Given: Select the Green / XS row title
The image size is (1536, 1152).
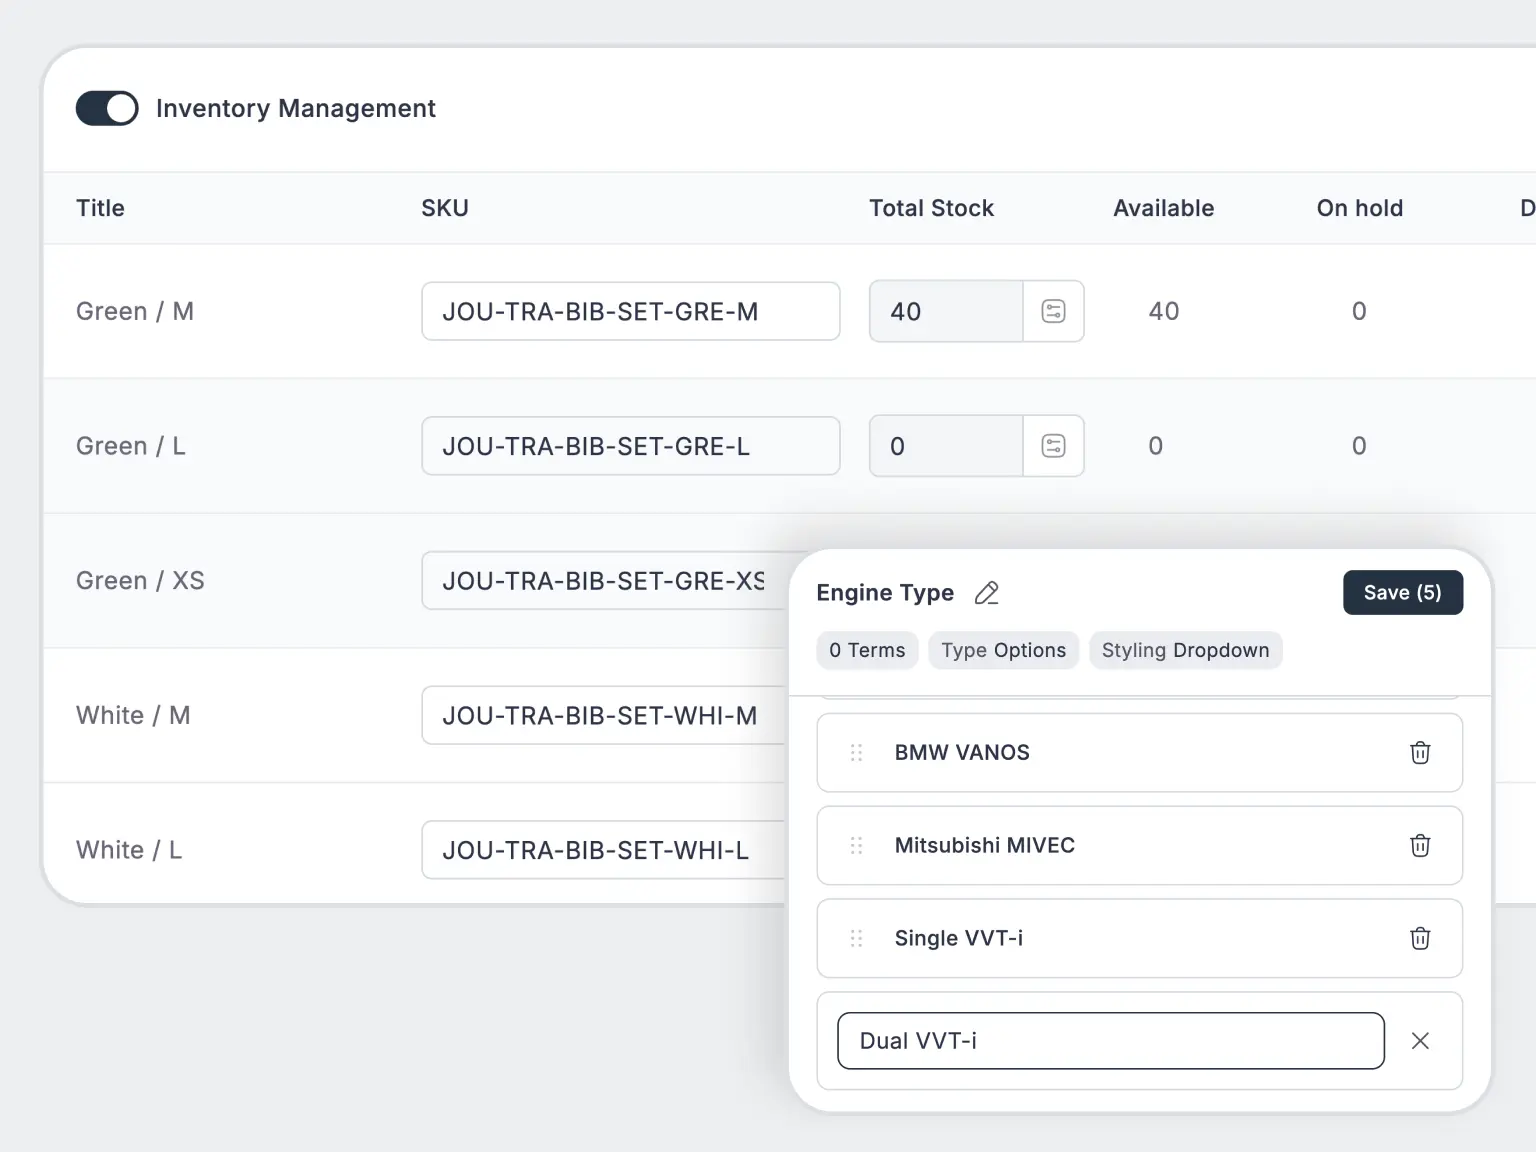Looking at the screenshot, I should (x=140, y=580).
